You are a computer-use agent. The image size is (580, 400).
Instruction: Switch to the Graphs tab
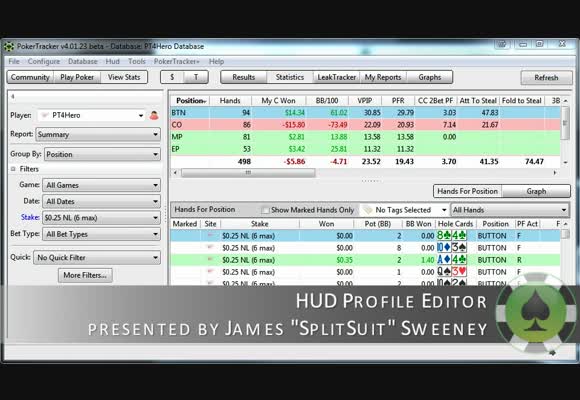[x=429, y=77]
